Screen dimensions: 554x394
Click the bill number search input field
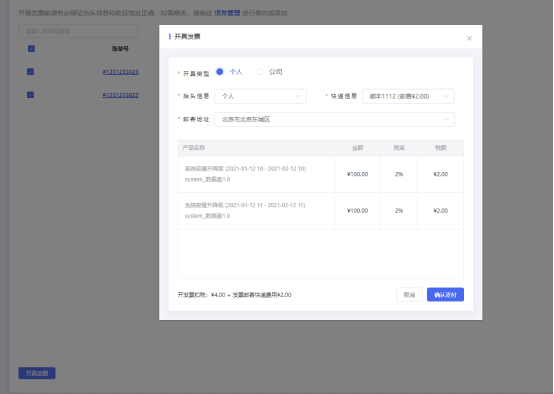coord(78,31)
